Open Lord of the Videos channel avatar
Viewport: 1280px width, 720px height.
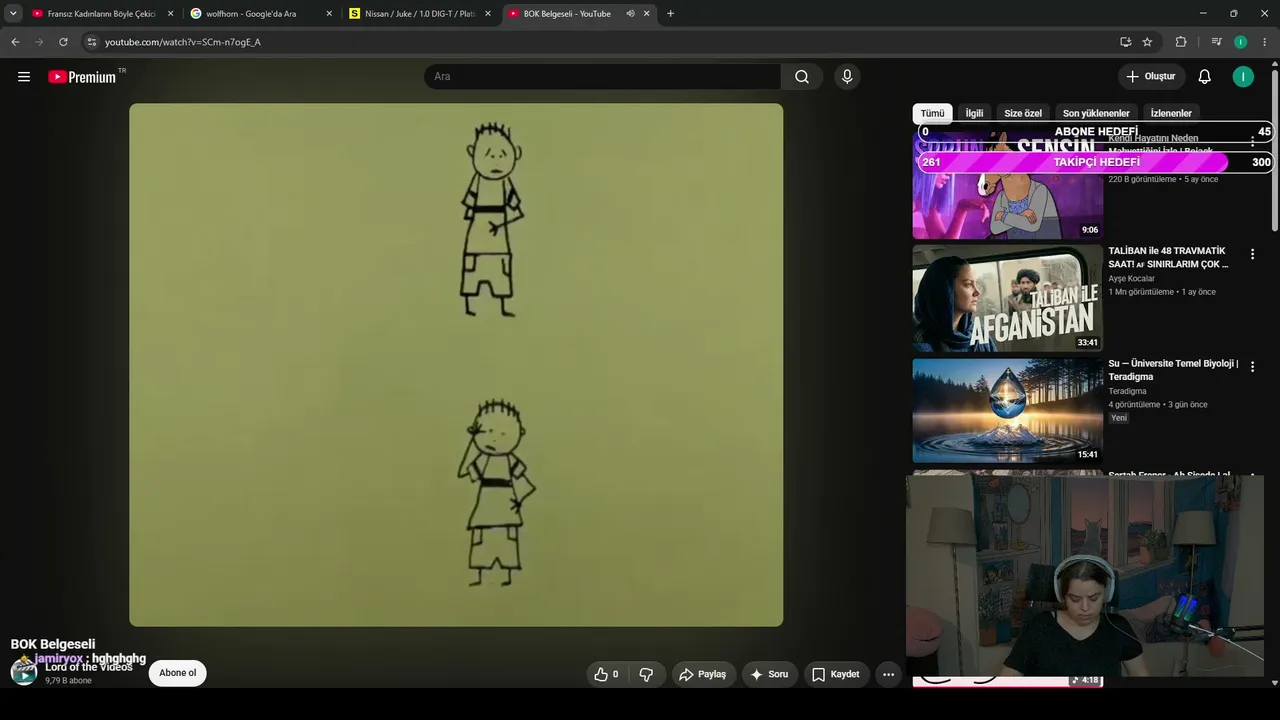pos(23,672)
